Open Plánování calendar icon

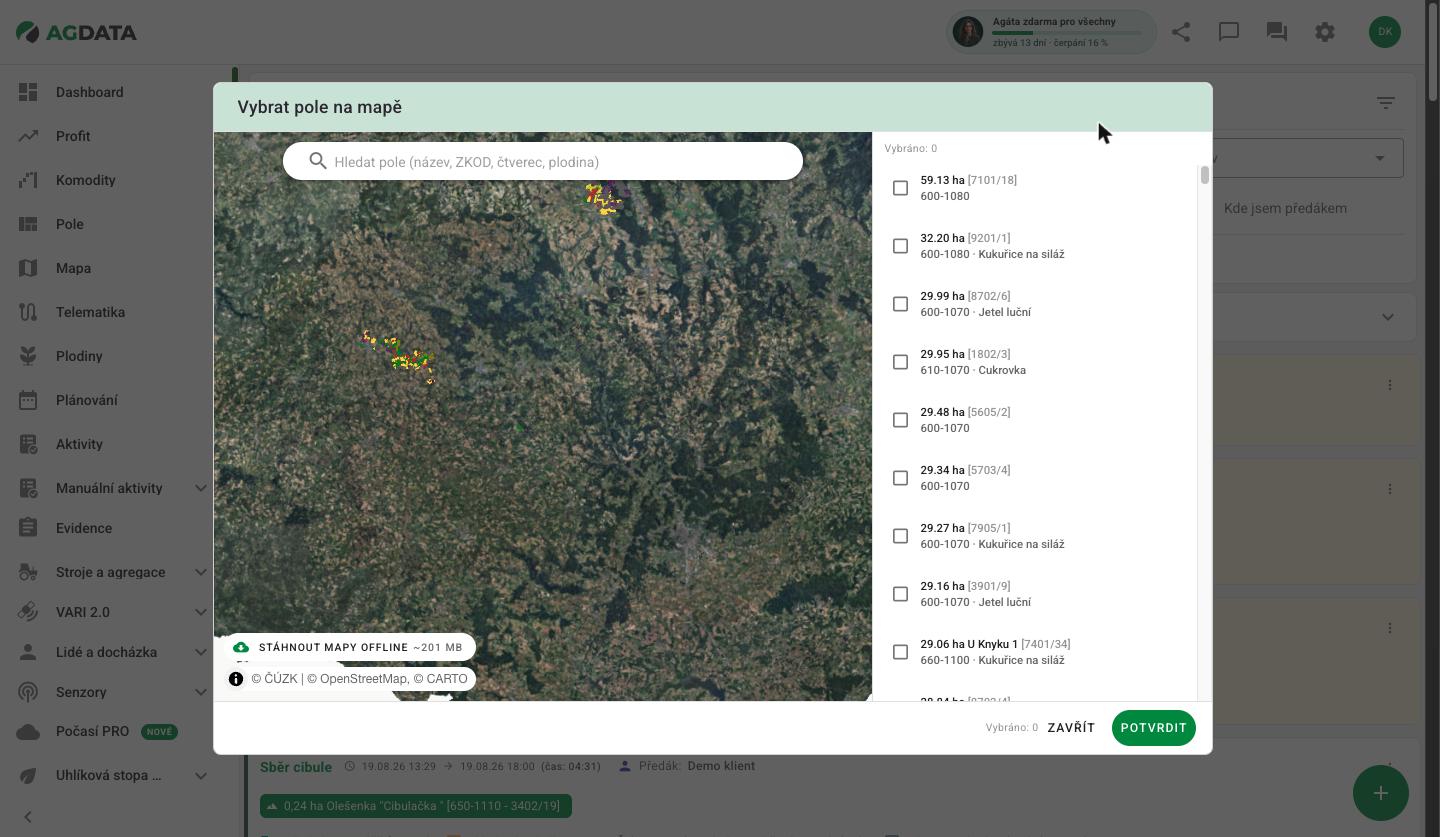click(28, 400)
